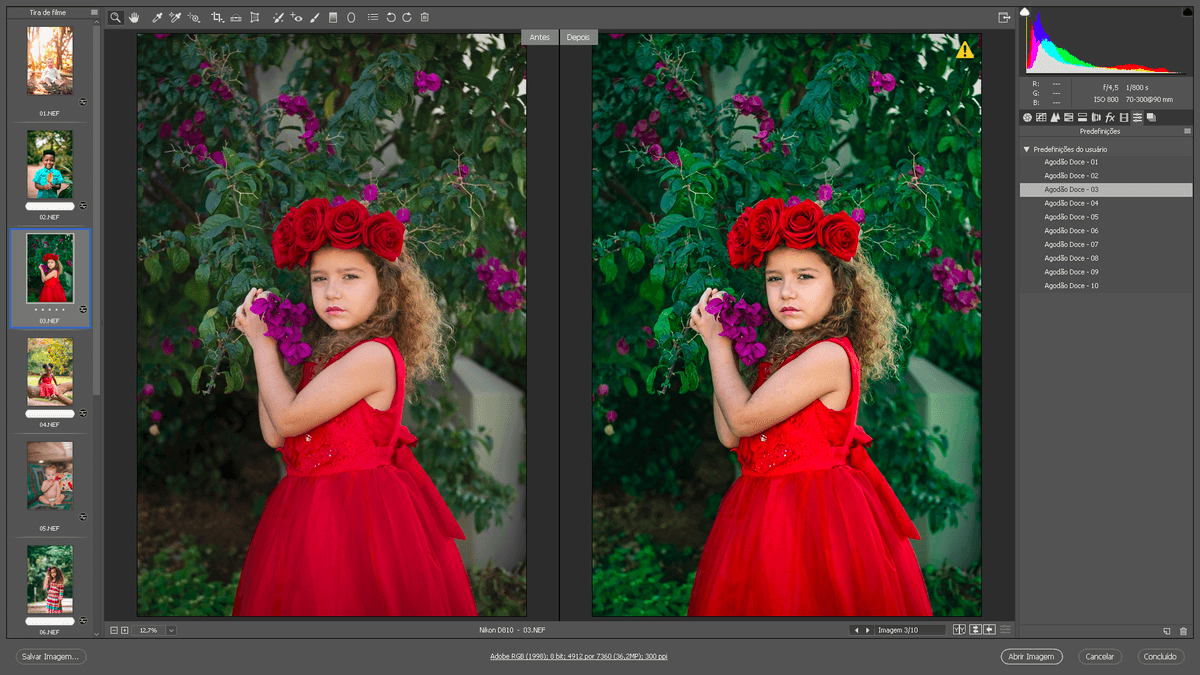Open the Tone Curve panel tab
The image size is (1200, 675).
1041,118
